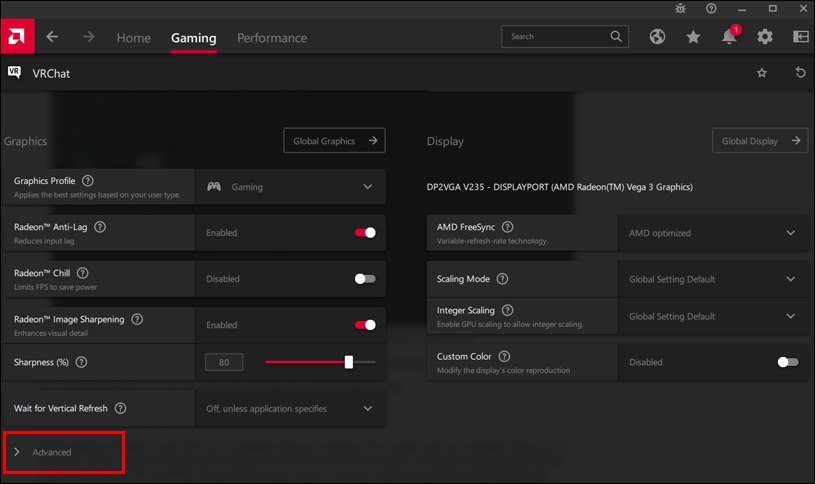815x484 pixels.
Task: Click the bug report icon
Action: point(682,8)
